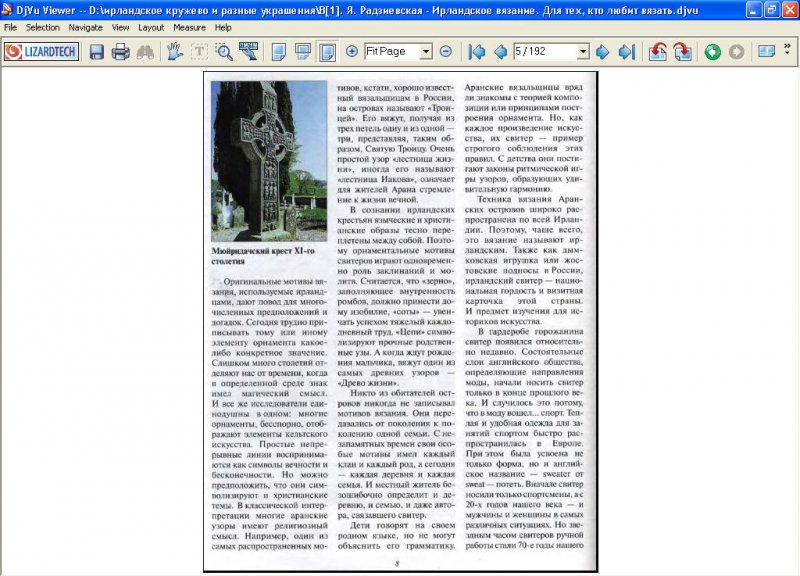Open the Selection menu
The width and height of the screenshot is (800, 576).
(x=43, y=28)
